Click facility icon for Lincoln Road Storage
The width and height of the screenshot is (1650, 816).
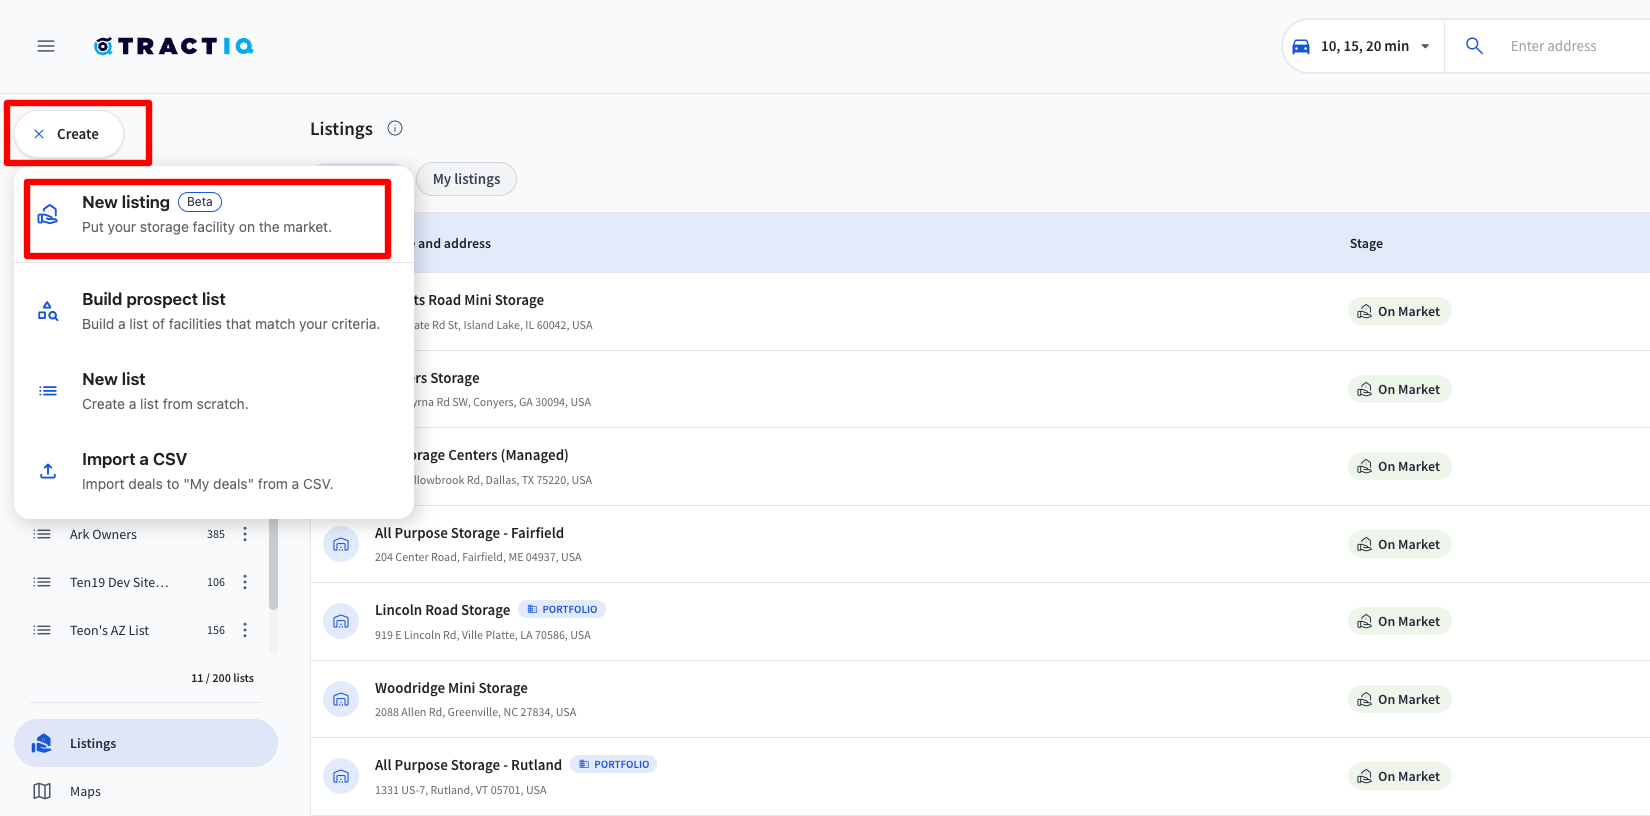click(341, 621)
